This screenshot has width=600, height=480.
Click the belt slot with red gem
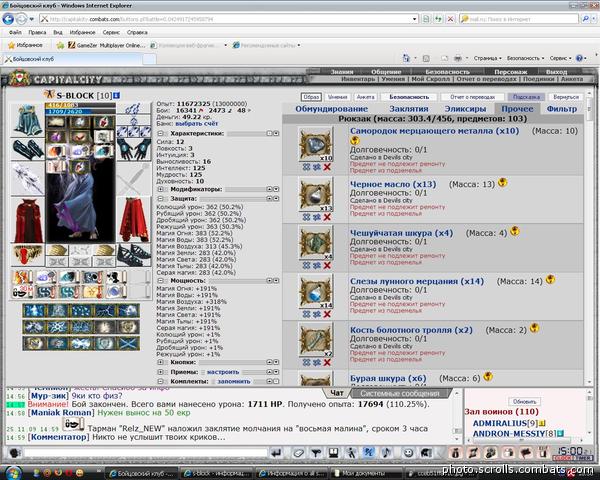[x=28, y=256]
